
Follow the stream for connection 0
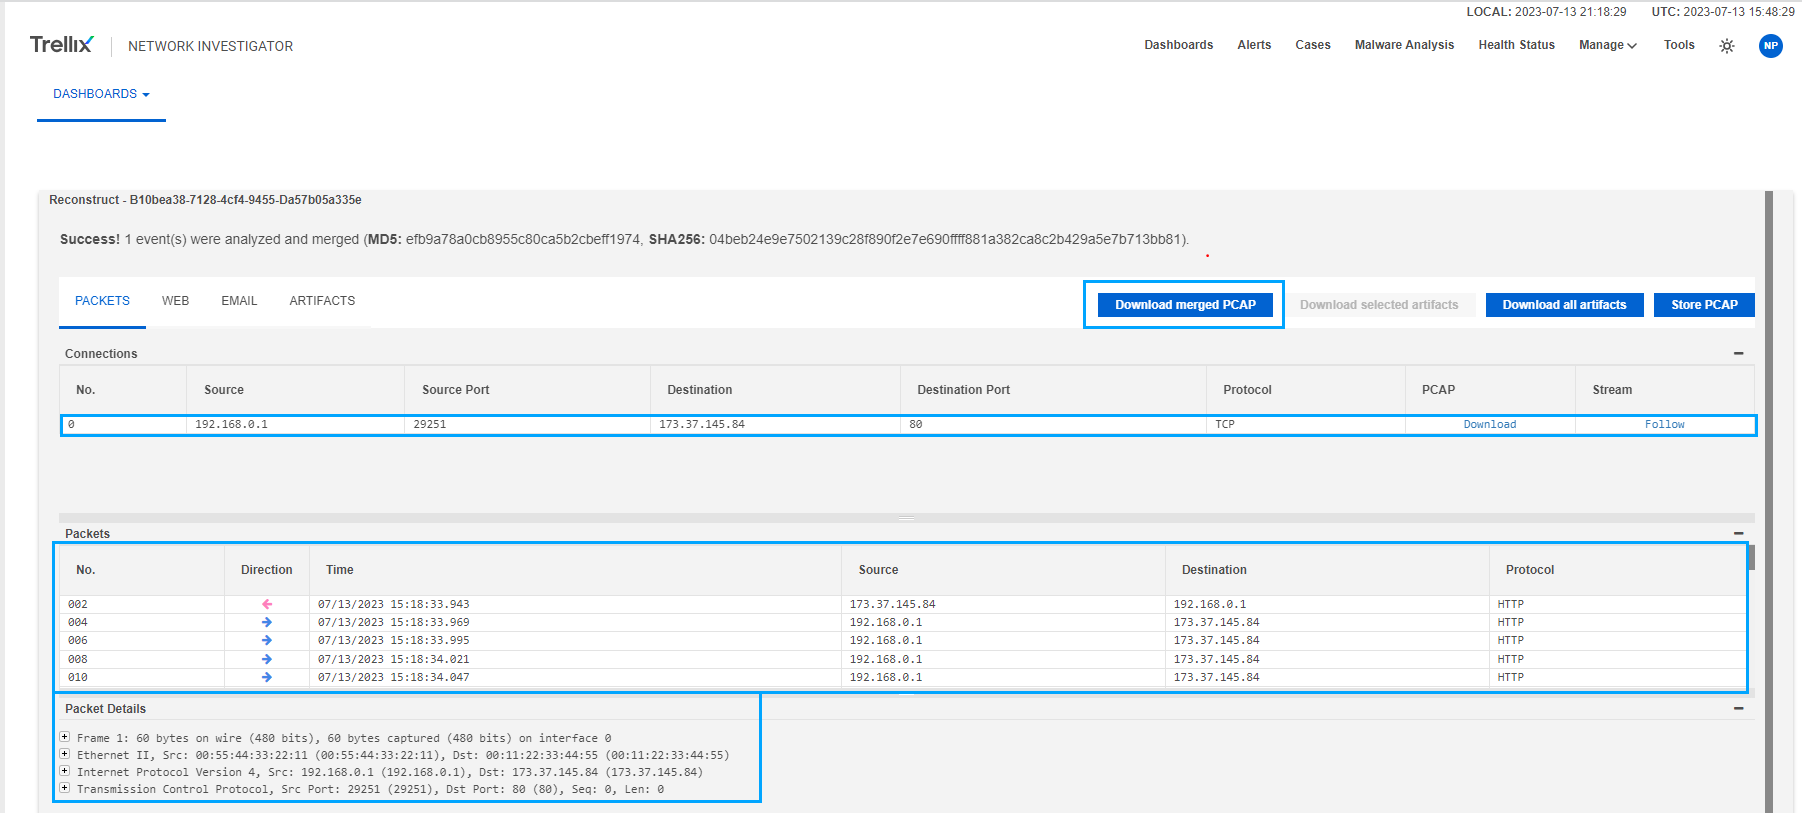pos(1665,425)
